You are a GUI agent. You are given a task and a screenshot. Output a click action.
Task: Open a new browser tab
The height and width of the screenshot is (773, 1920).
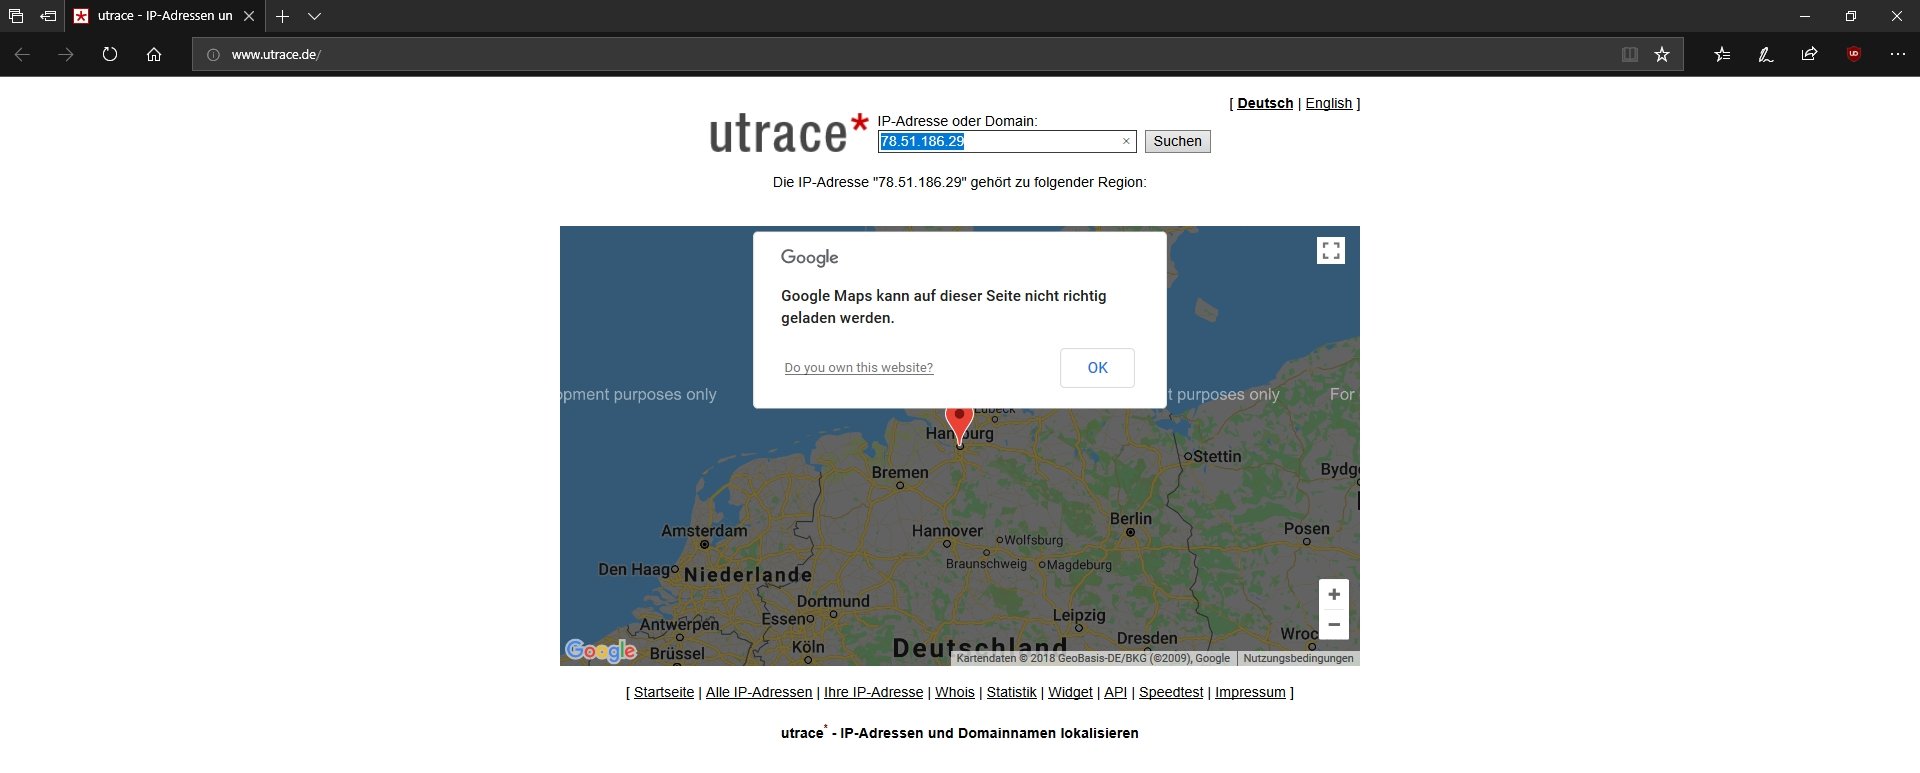tap(283, 16)
